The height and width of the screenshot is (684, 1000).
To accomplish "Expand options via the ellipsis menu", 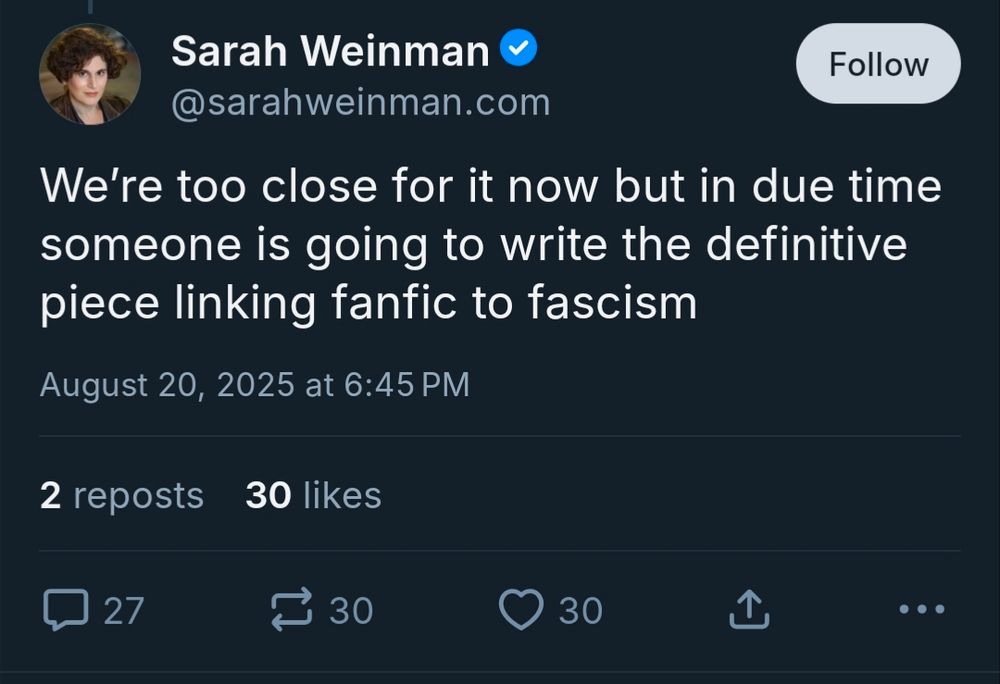I will [922, 611].
